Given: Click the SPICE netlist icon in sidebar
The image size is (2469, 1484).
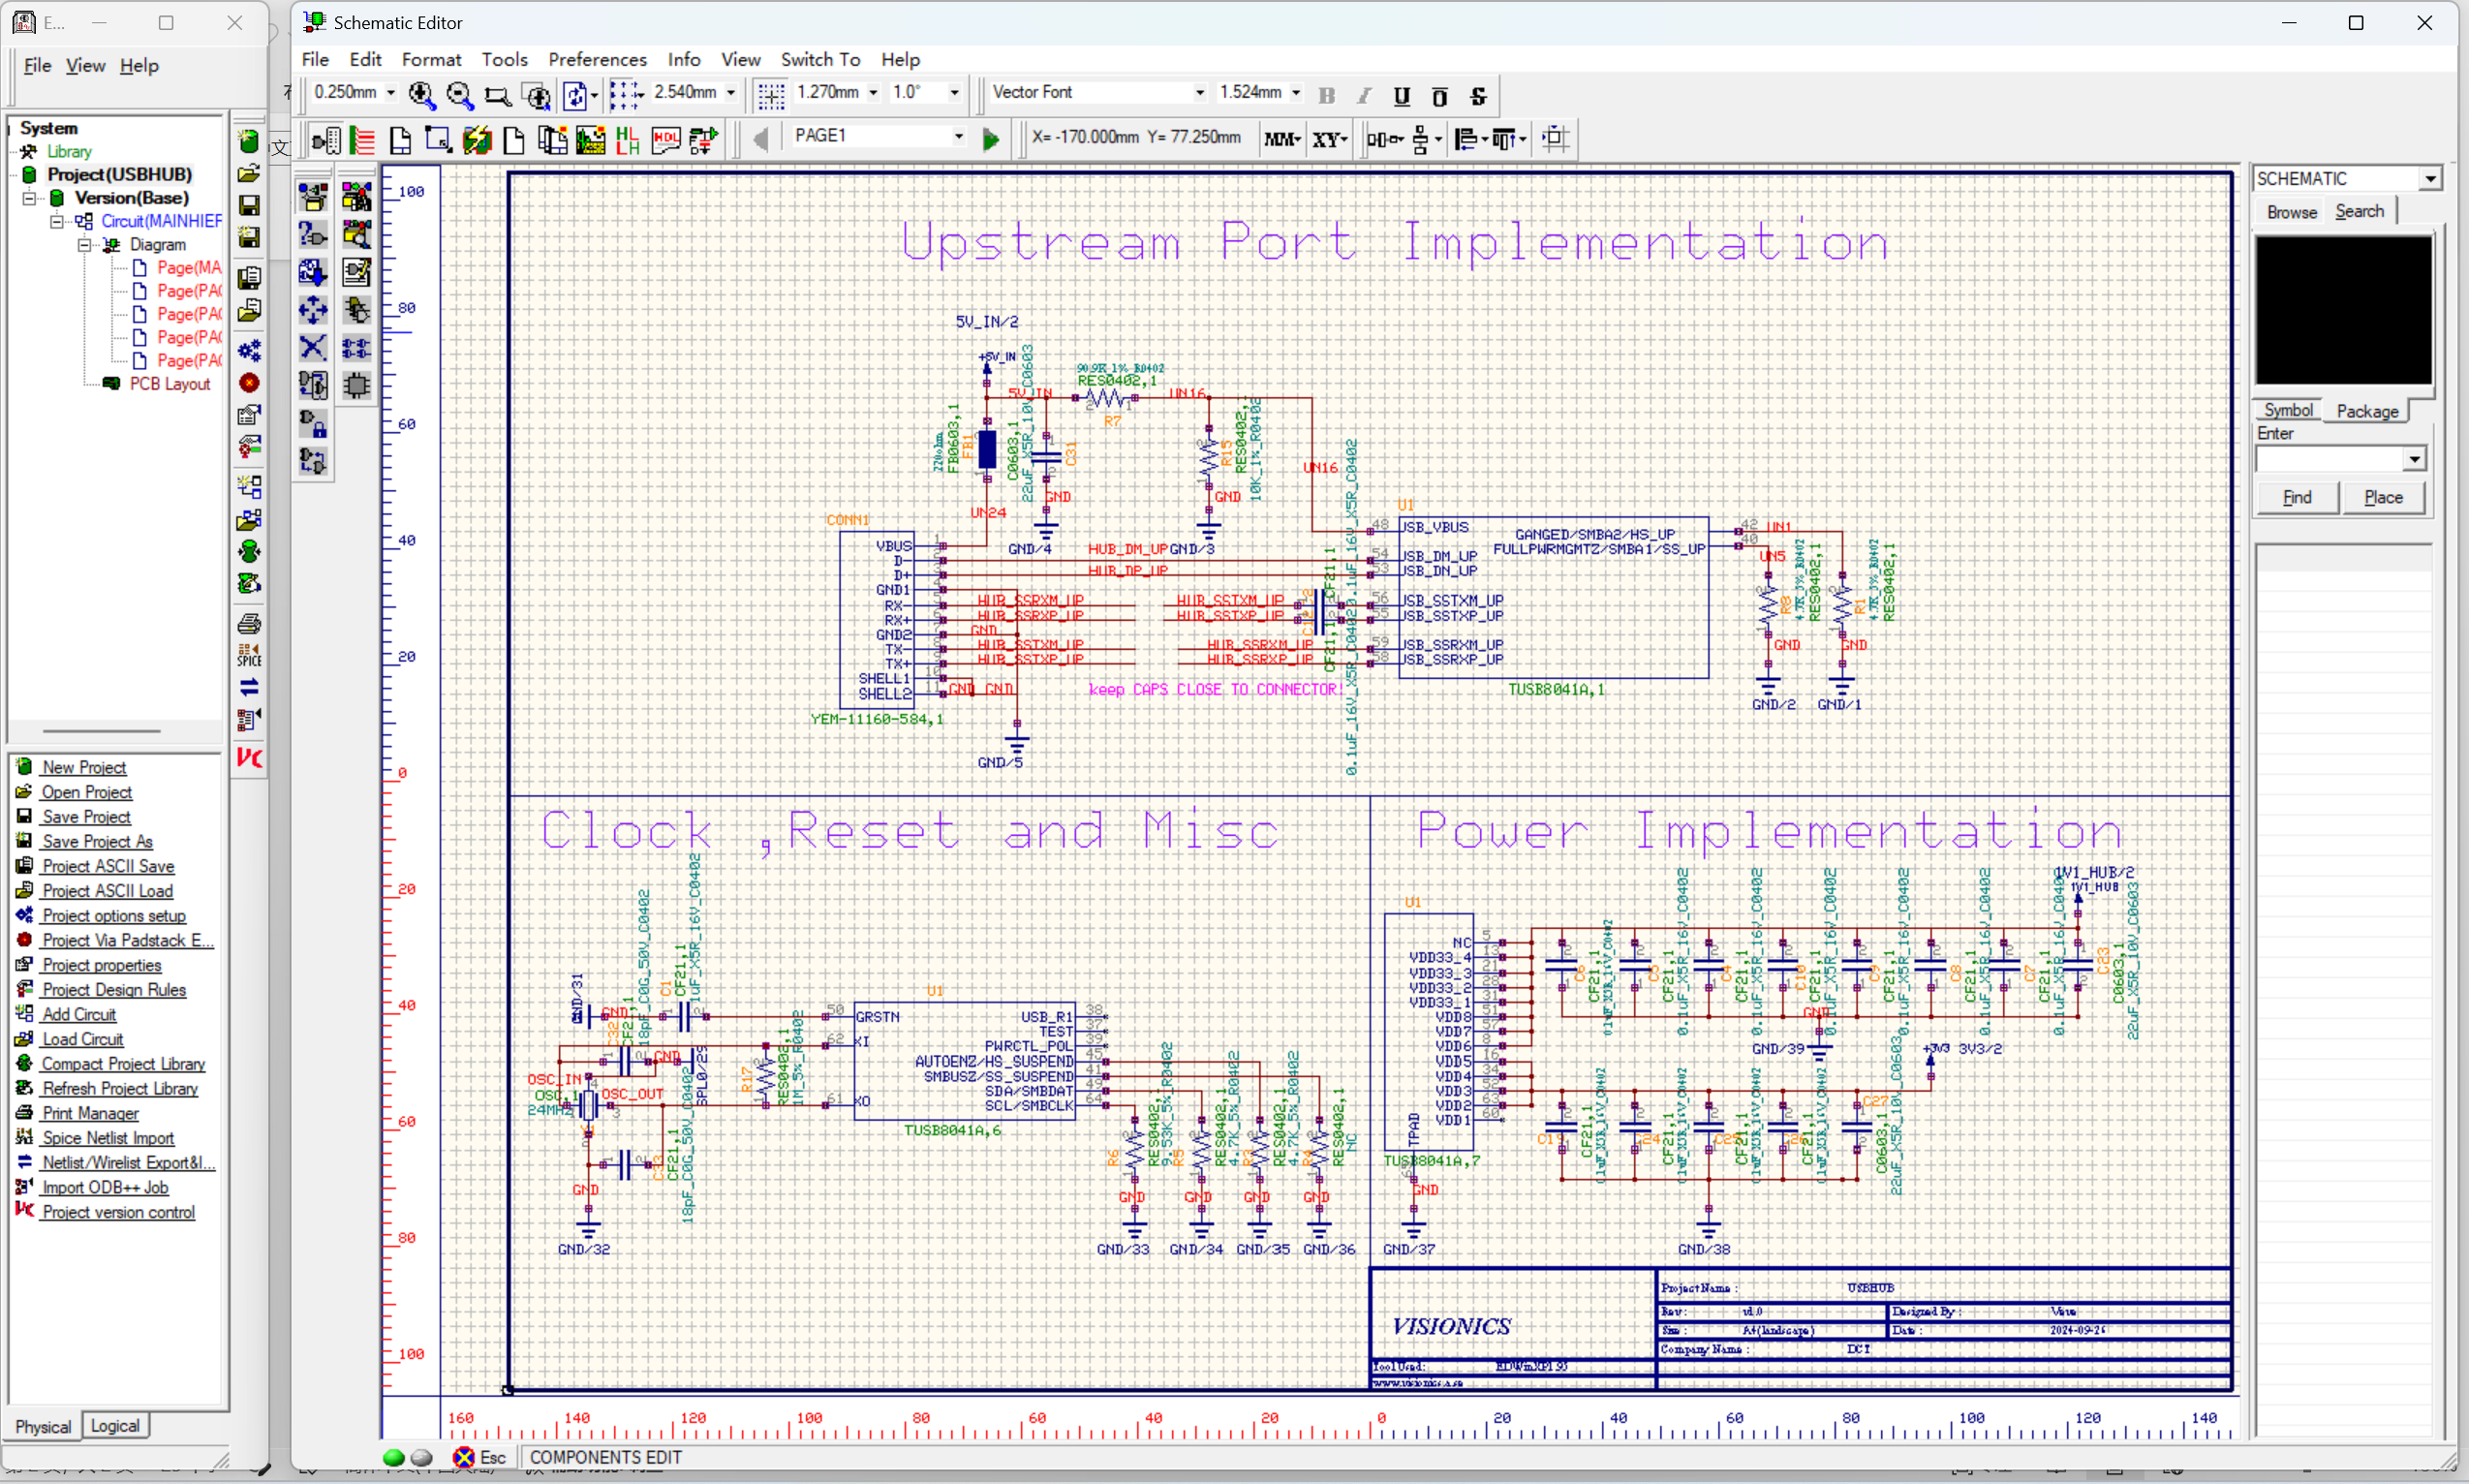Looking at the screenshot, I should pyautogui.click(x=249, y=655).
